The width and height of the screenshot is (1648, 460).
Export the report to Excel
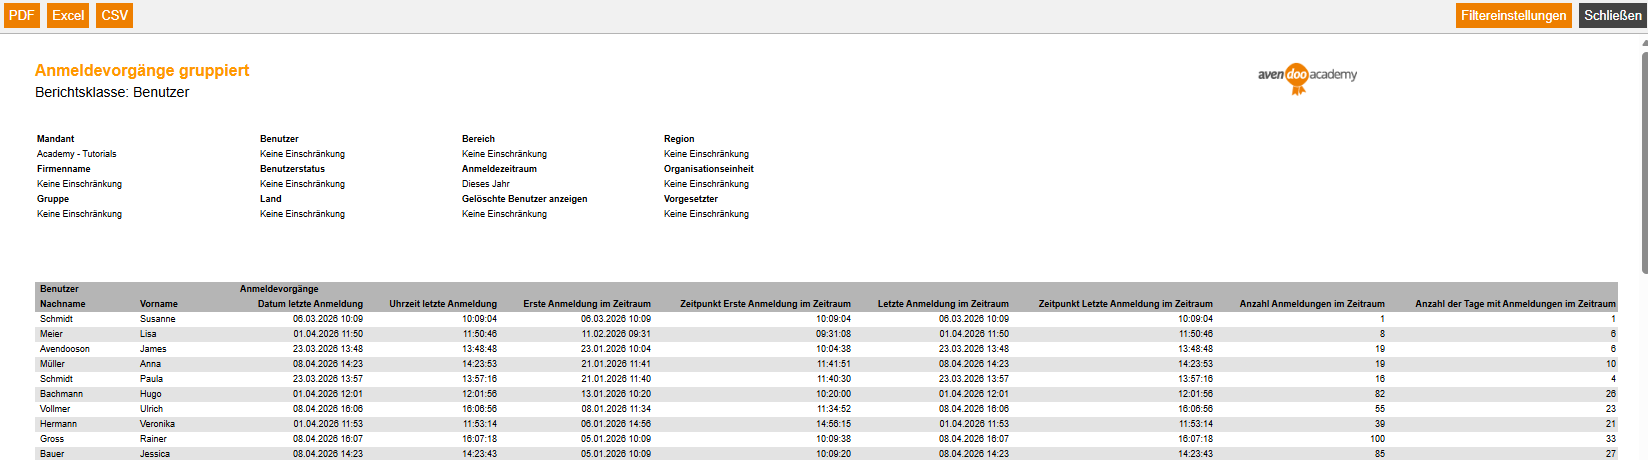point(68,15)
